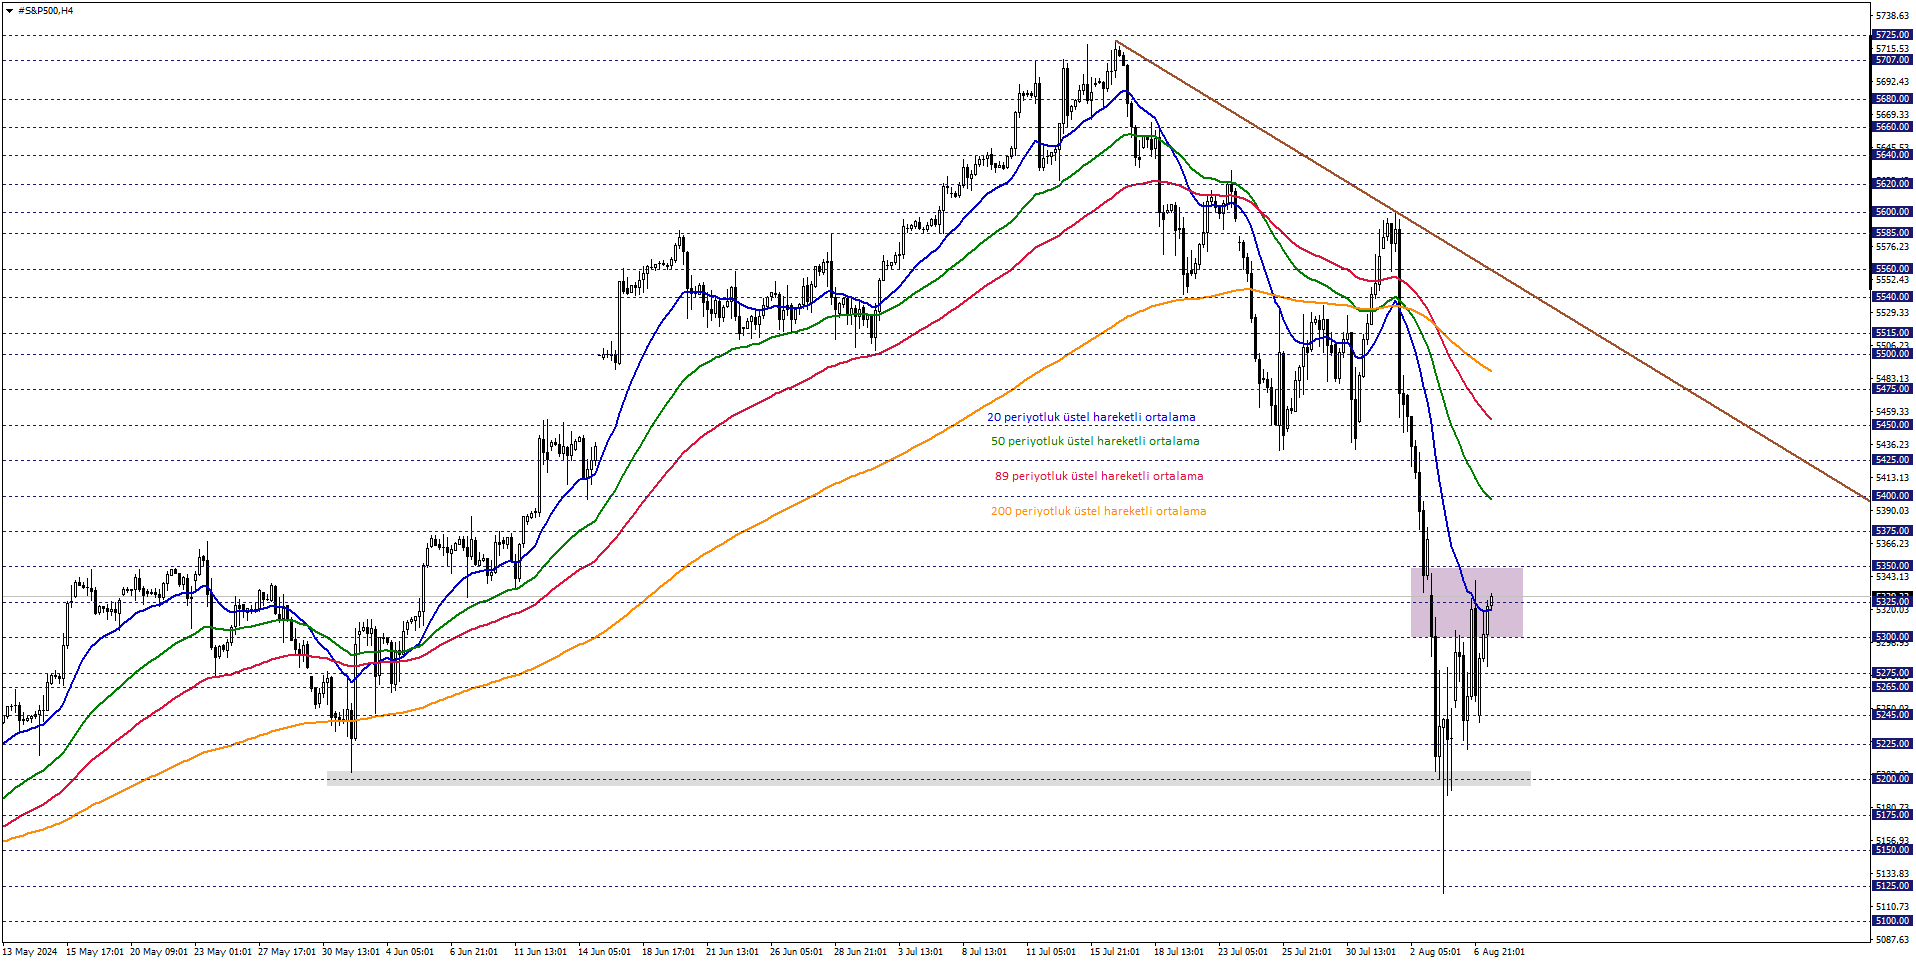1916x963 pixels.
Task: Select the '200 periyotluk üstel hareketli ortalama' label
Action: [x=1098, y=511]
